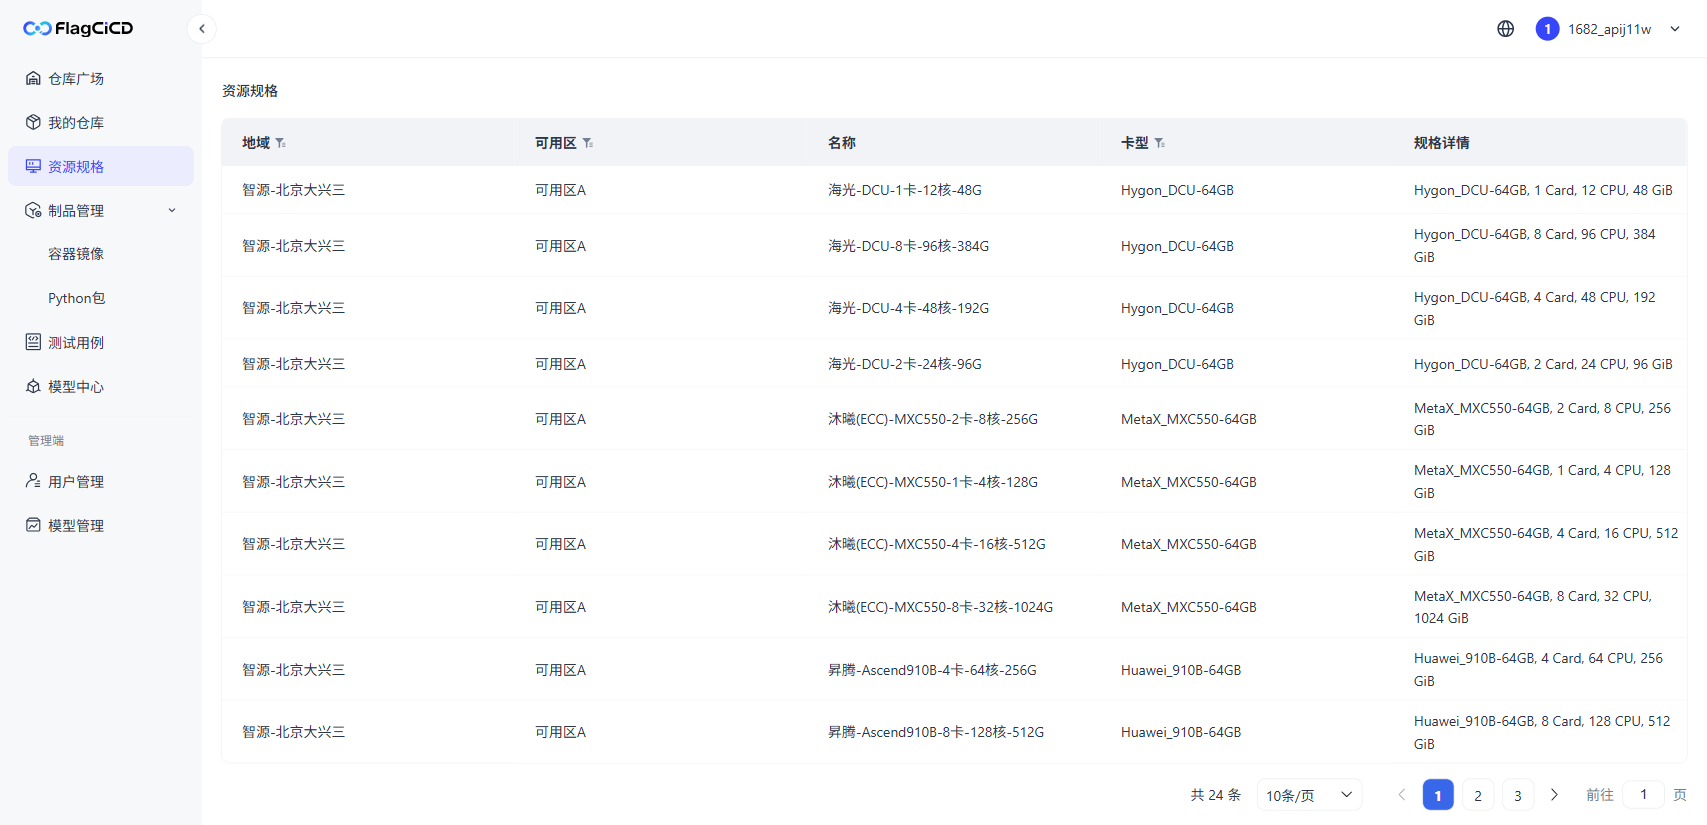The image size is (1707, 825).
Task: Click the 资源规格 page title
Action: 250,91
